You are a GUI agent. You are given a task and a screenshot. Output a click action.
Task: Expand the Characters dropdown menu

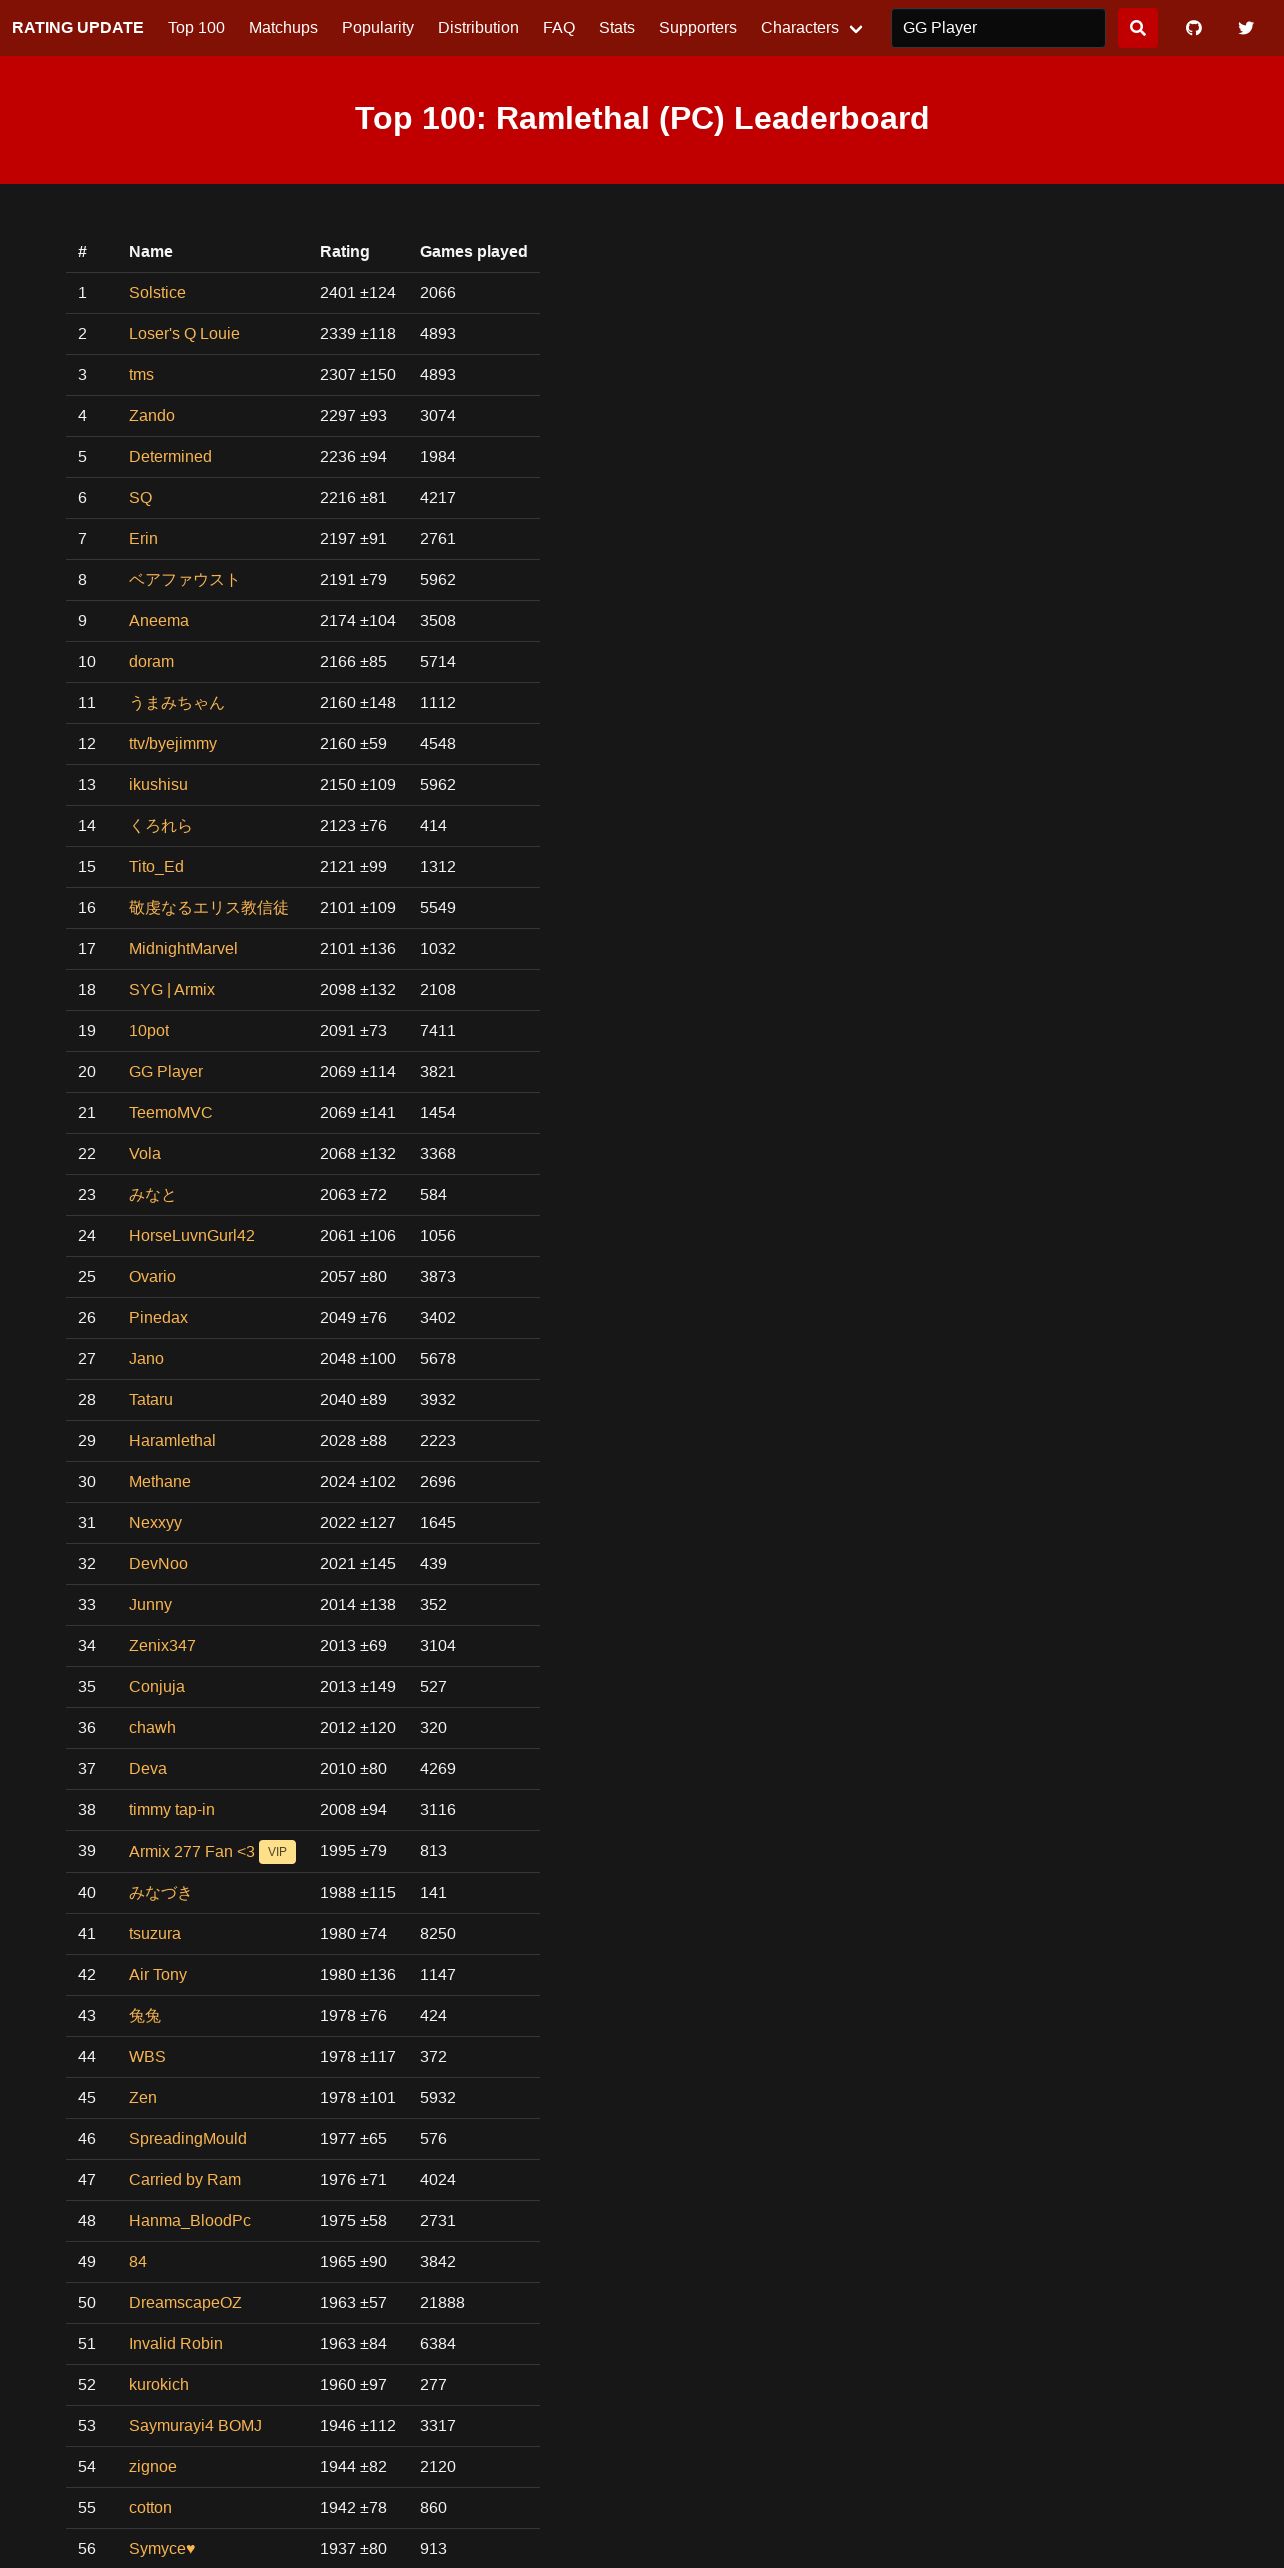coord(811,28)
